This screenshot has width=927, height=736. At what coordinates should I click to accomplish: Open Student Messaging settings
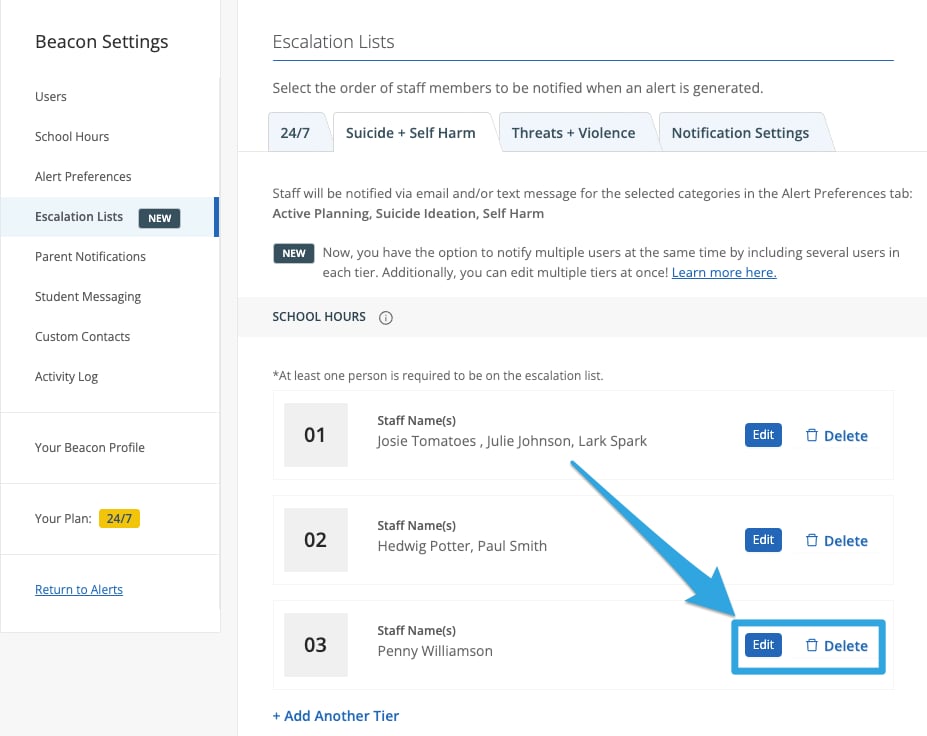[x=88, y=297]
